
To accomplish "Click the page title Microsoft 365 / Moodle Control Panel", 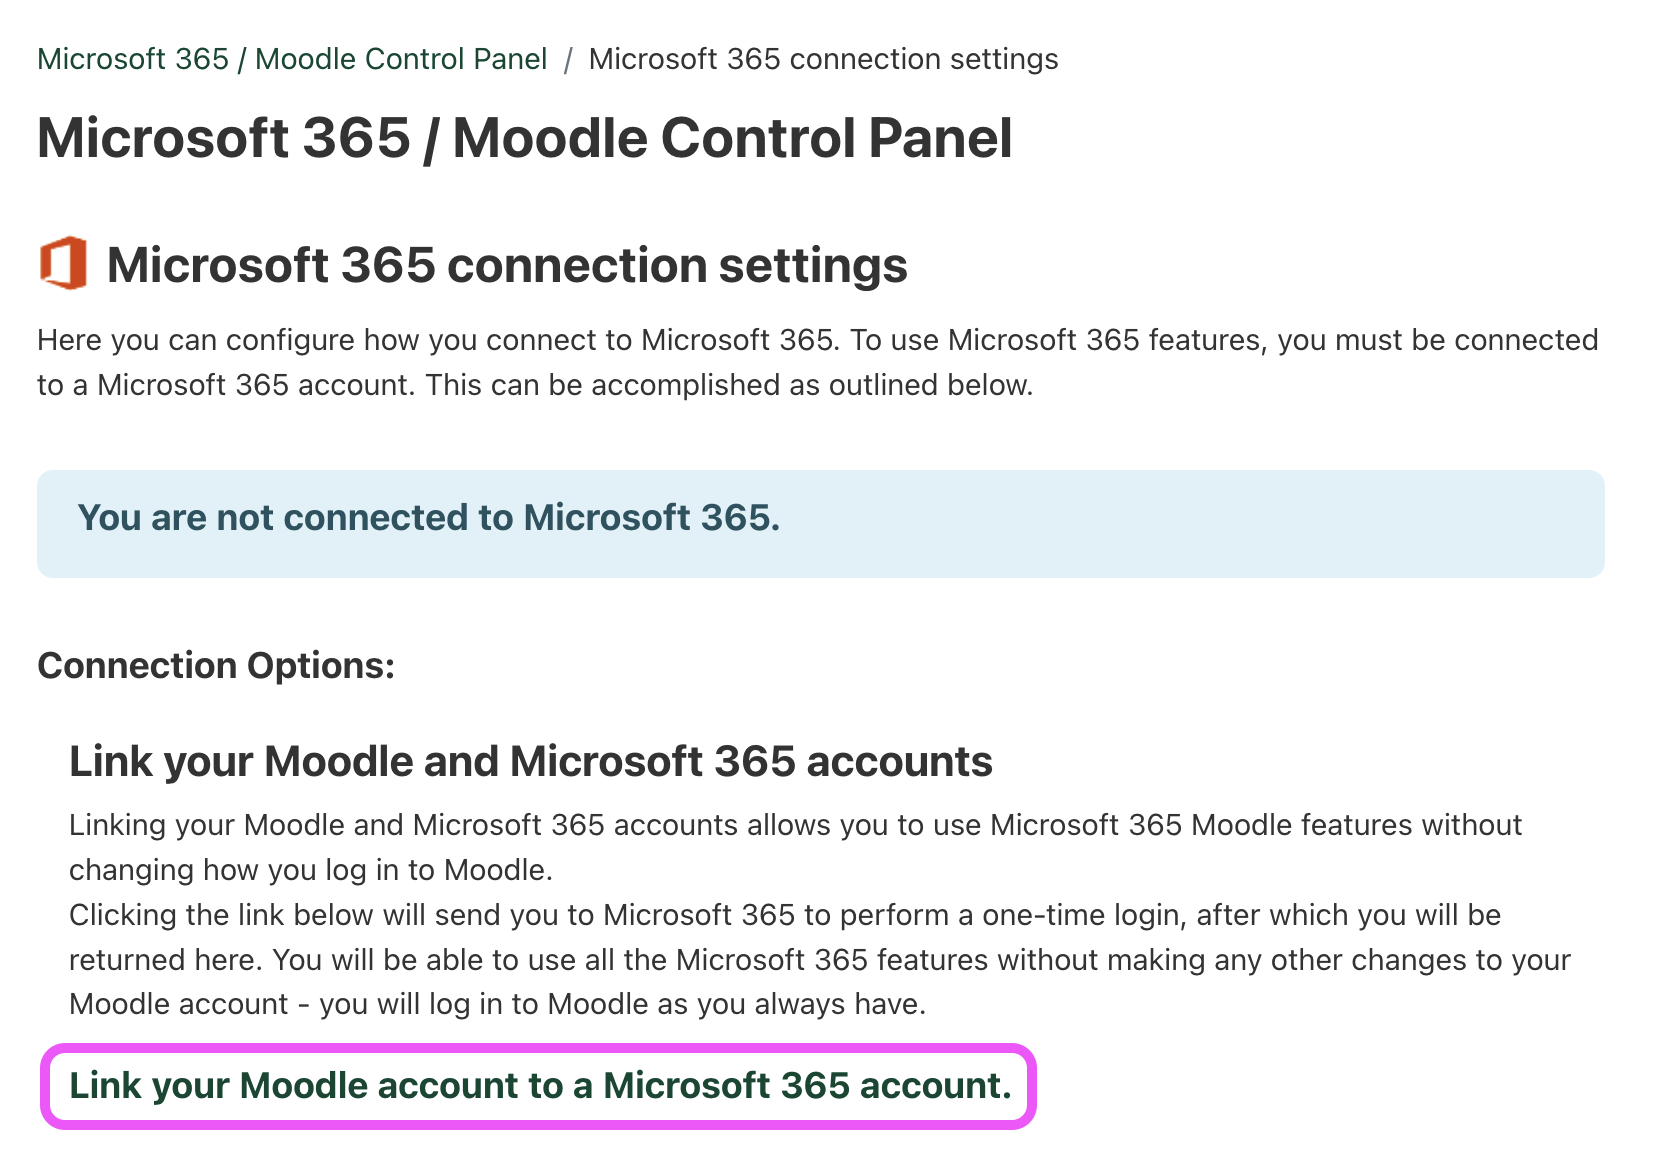I will pyautogui.click(x=524, y=139).
